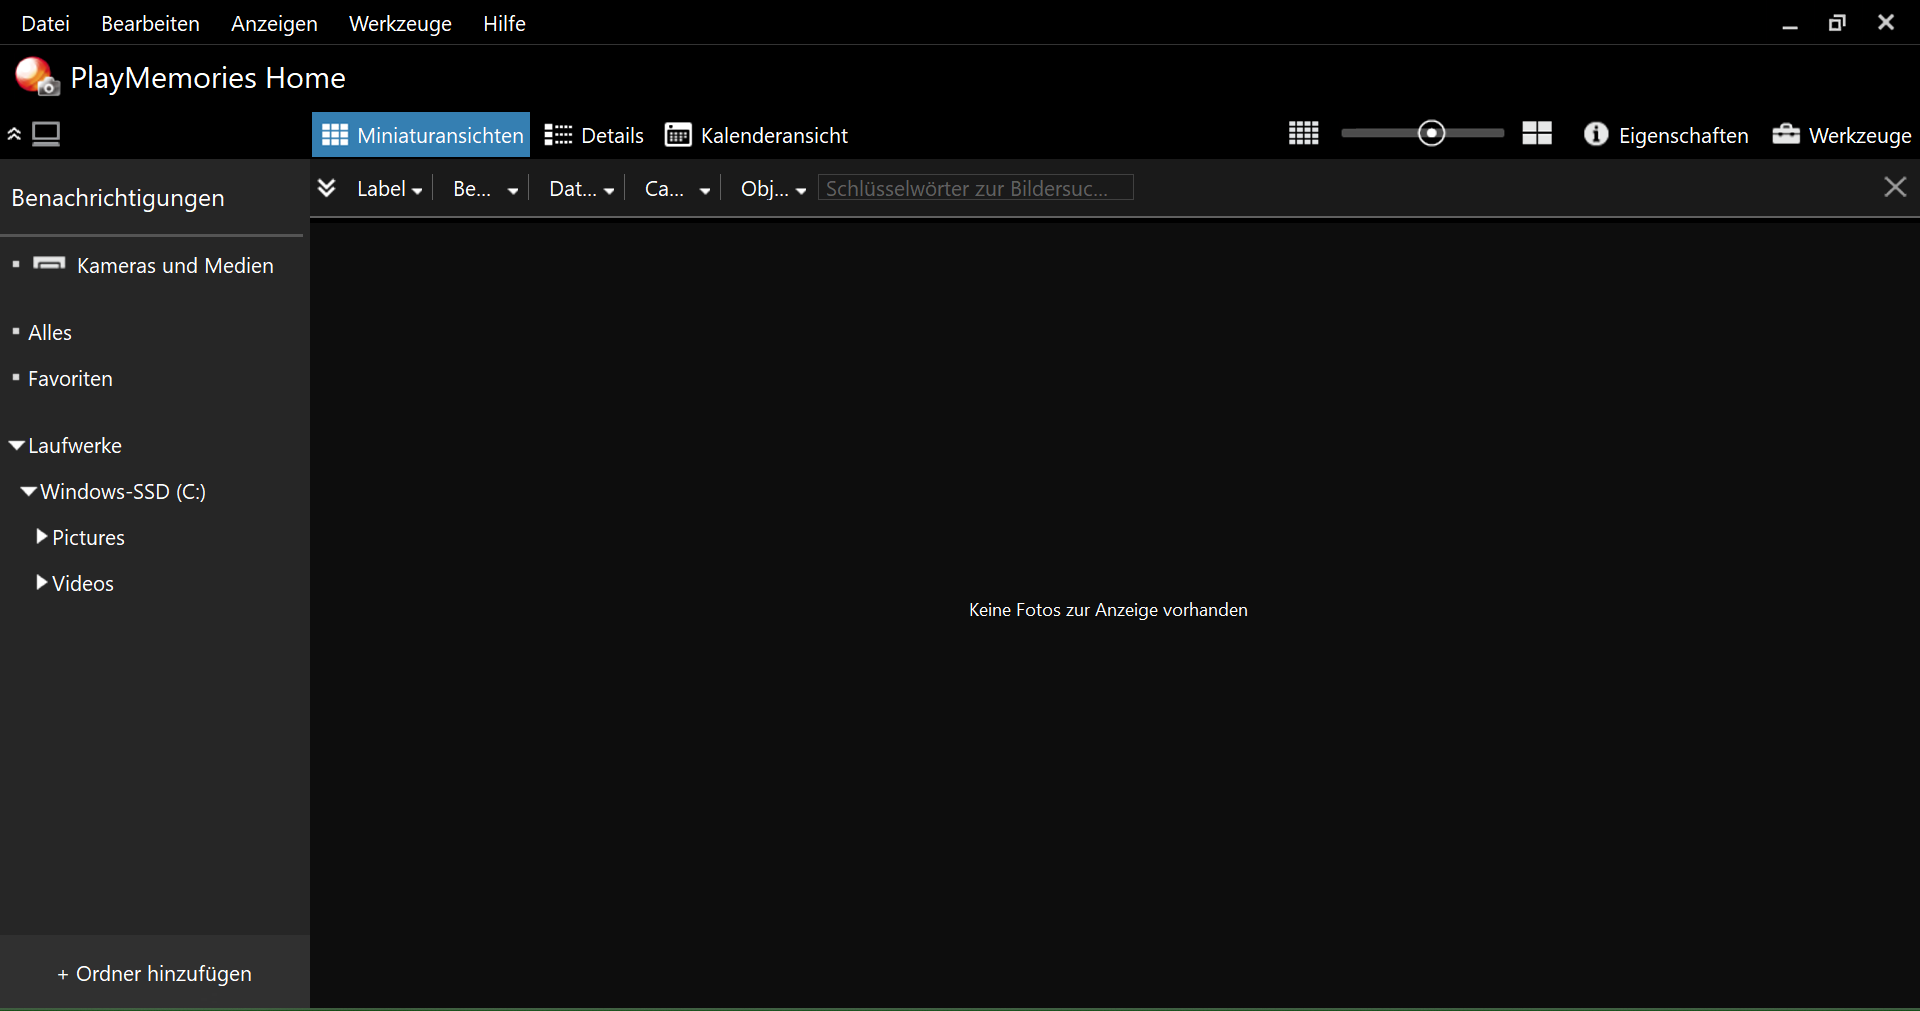
Task: Open the Ca... filter dropdown
Action: (x=678, y=189)
